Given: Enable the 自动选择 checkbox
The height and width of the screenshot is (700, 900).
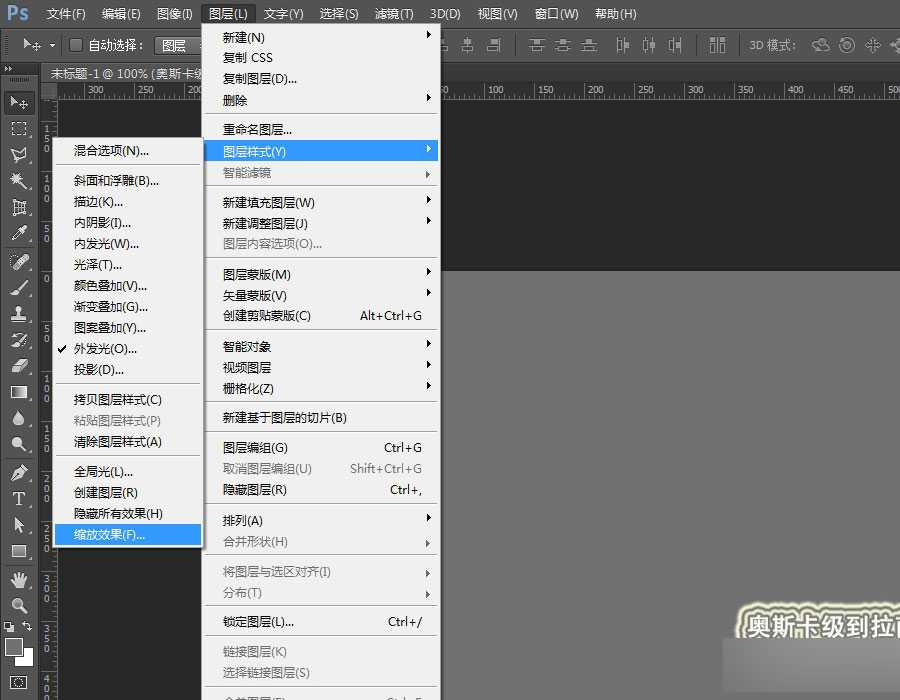Looking at the screenshot, I should pyautogui.click(x=75, y=45).
